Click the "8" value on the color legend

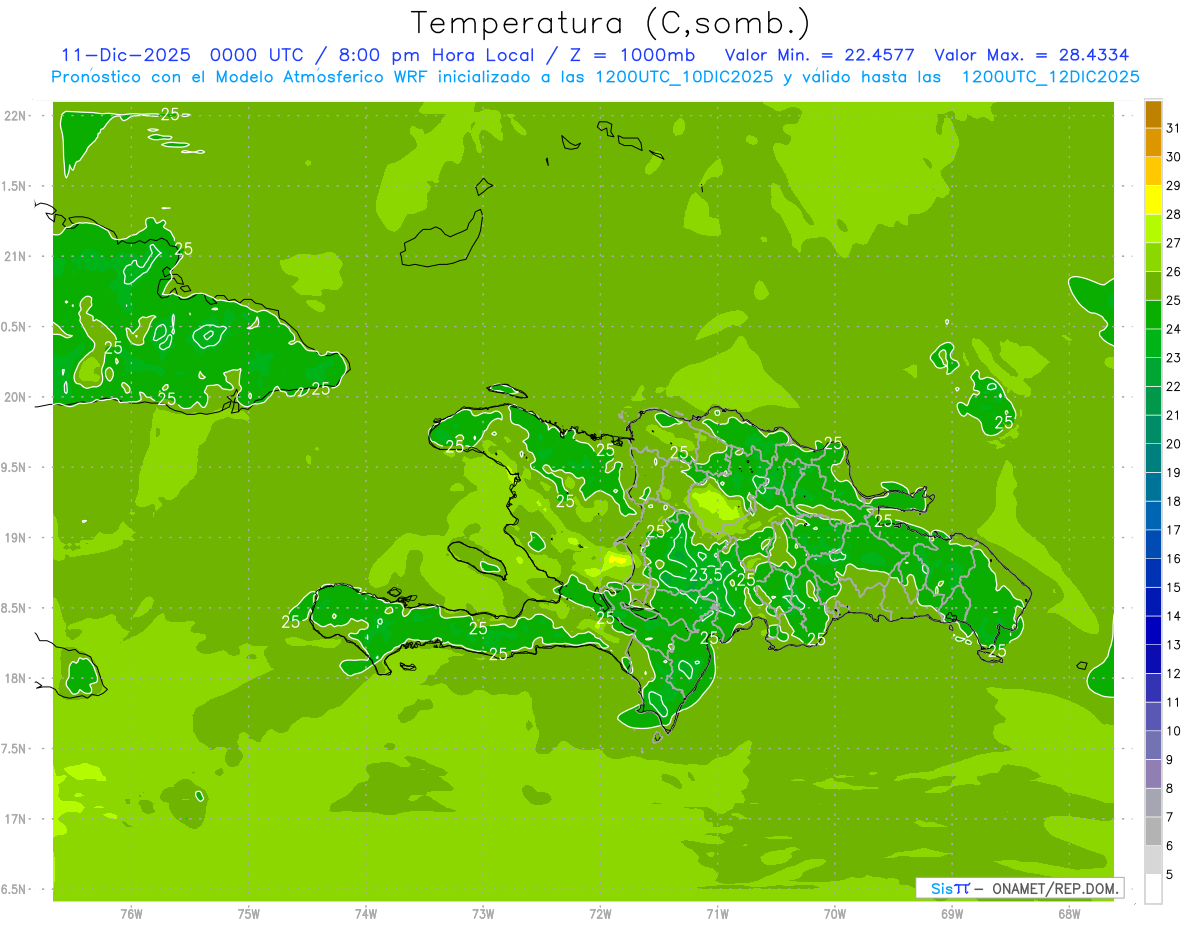point(1170,788)
